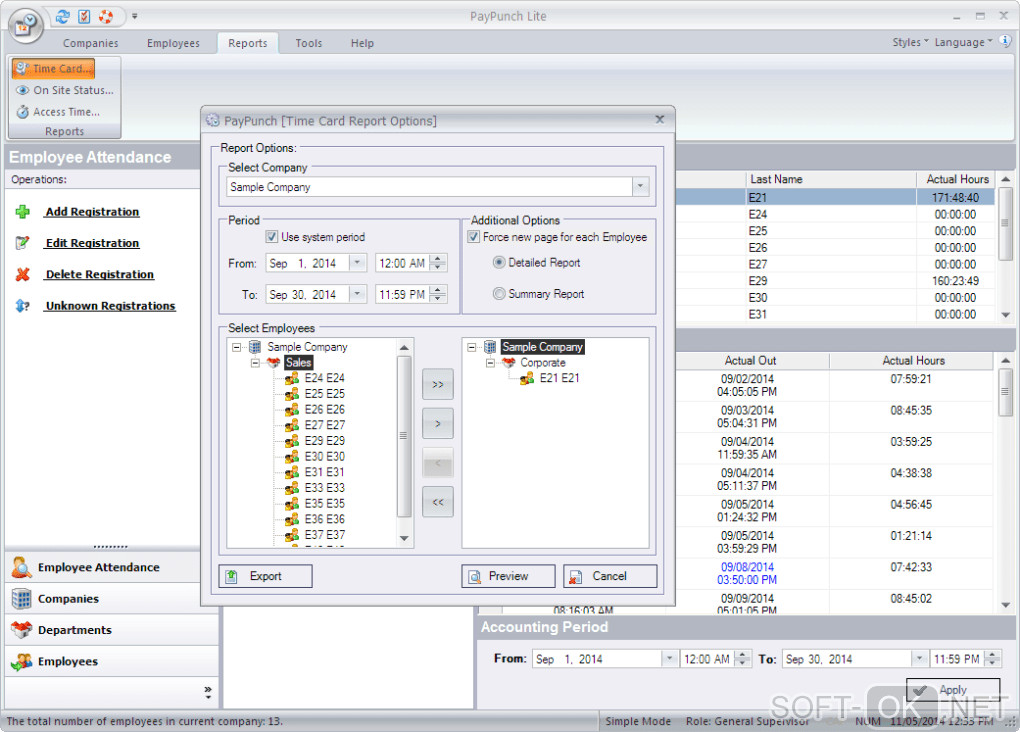Screen dimensions: 1020x732
Task: Click the Edit Registration pencil icon
Action: coord(23,243)
